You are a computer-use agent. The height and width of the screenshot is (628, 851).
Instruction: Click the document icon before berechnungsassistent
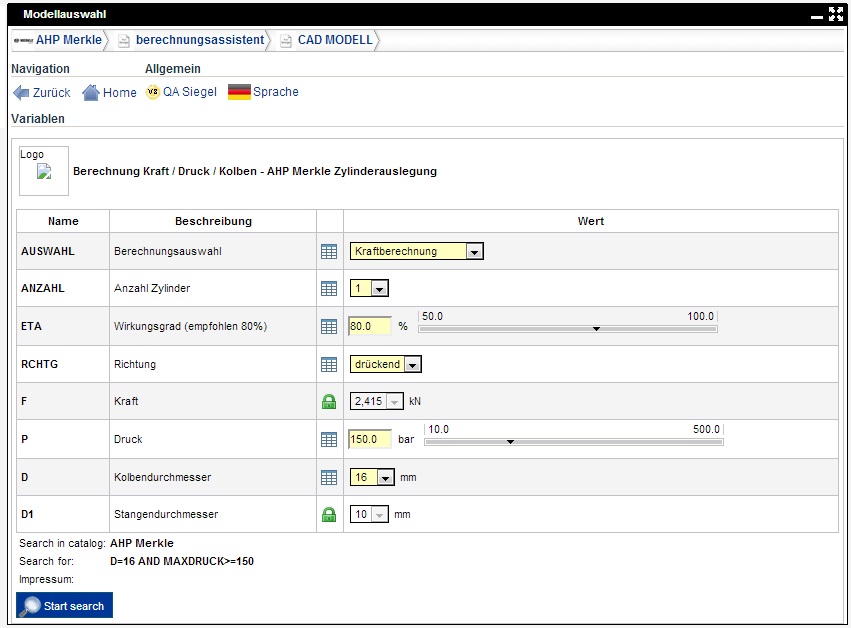(124, 41)
